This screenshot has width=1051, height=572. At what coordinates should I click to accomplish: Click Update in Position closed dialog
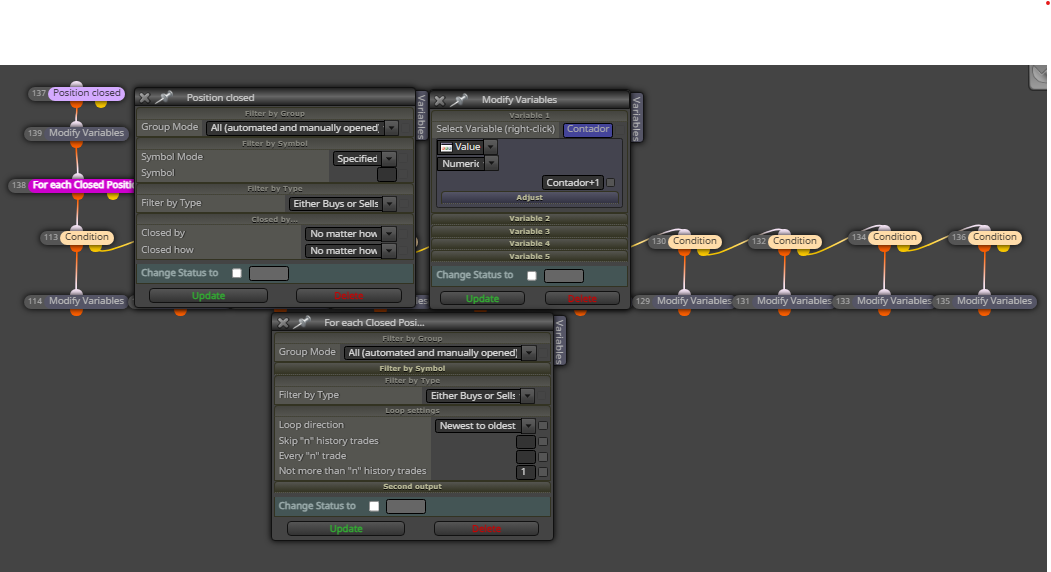[208, 296]
